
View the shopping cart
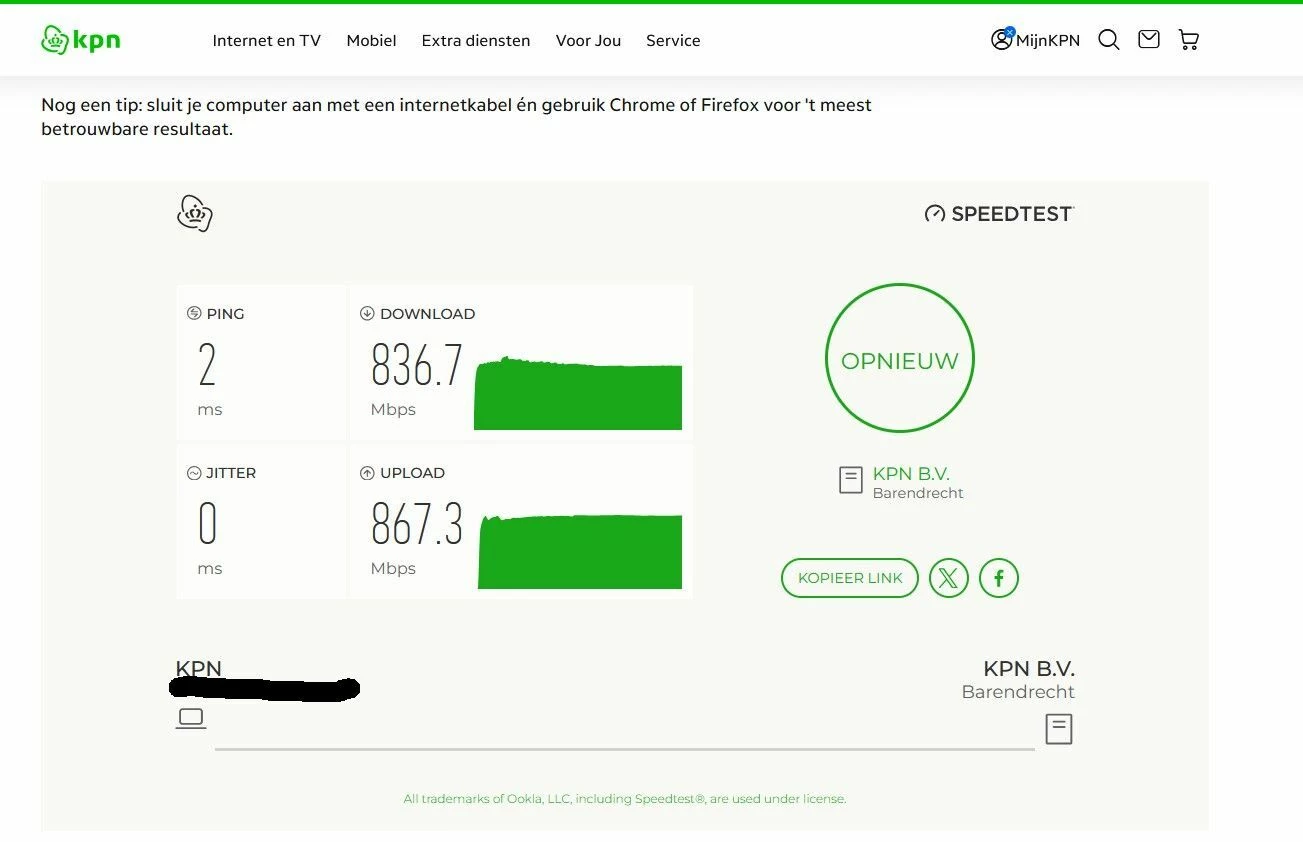point(1188,40)
